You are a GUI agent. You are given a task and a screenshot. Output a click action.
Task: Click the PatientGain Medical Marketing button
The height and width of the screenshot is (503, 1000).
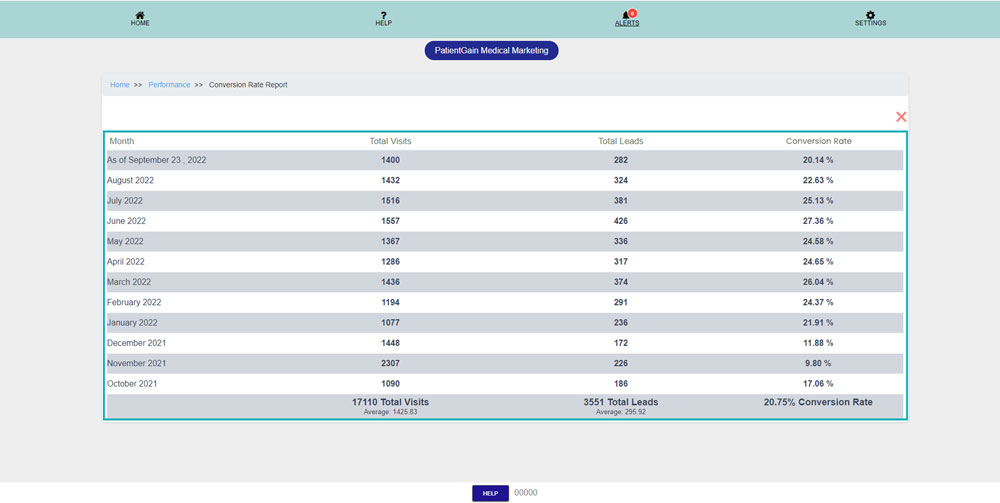491,50
